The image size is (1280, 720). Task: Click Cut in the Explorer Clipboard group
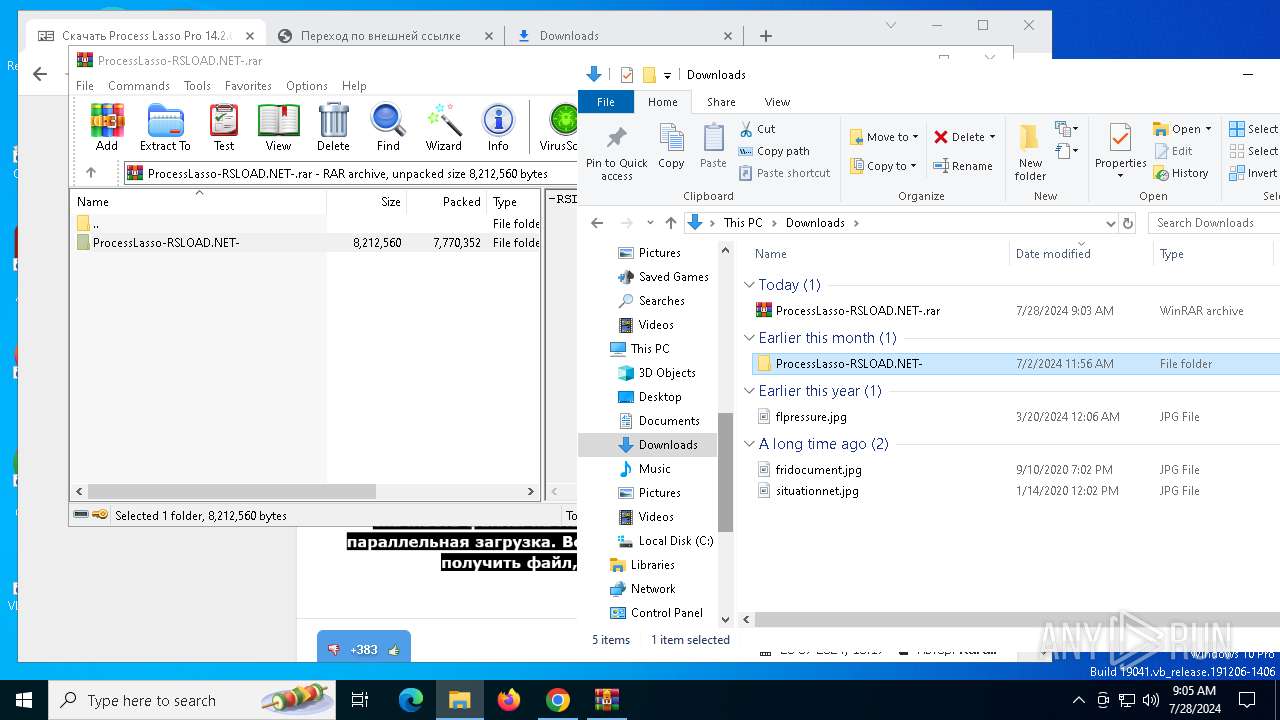(757, 129)
